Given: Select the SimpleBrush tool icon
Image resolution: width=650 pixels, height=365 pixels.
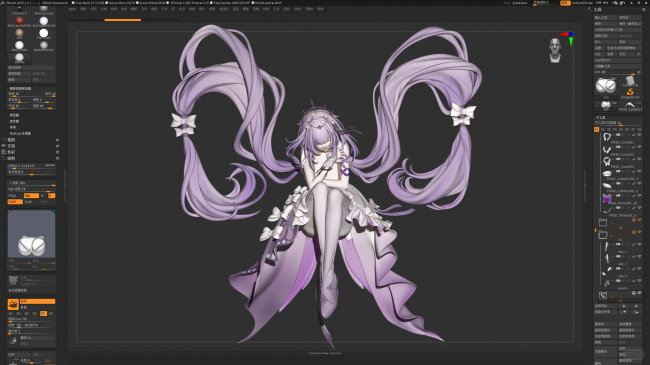Looking at the screenshot, I should click(631, 92).
